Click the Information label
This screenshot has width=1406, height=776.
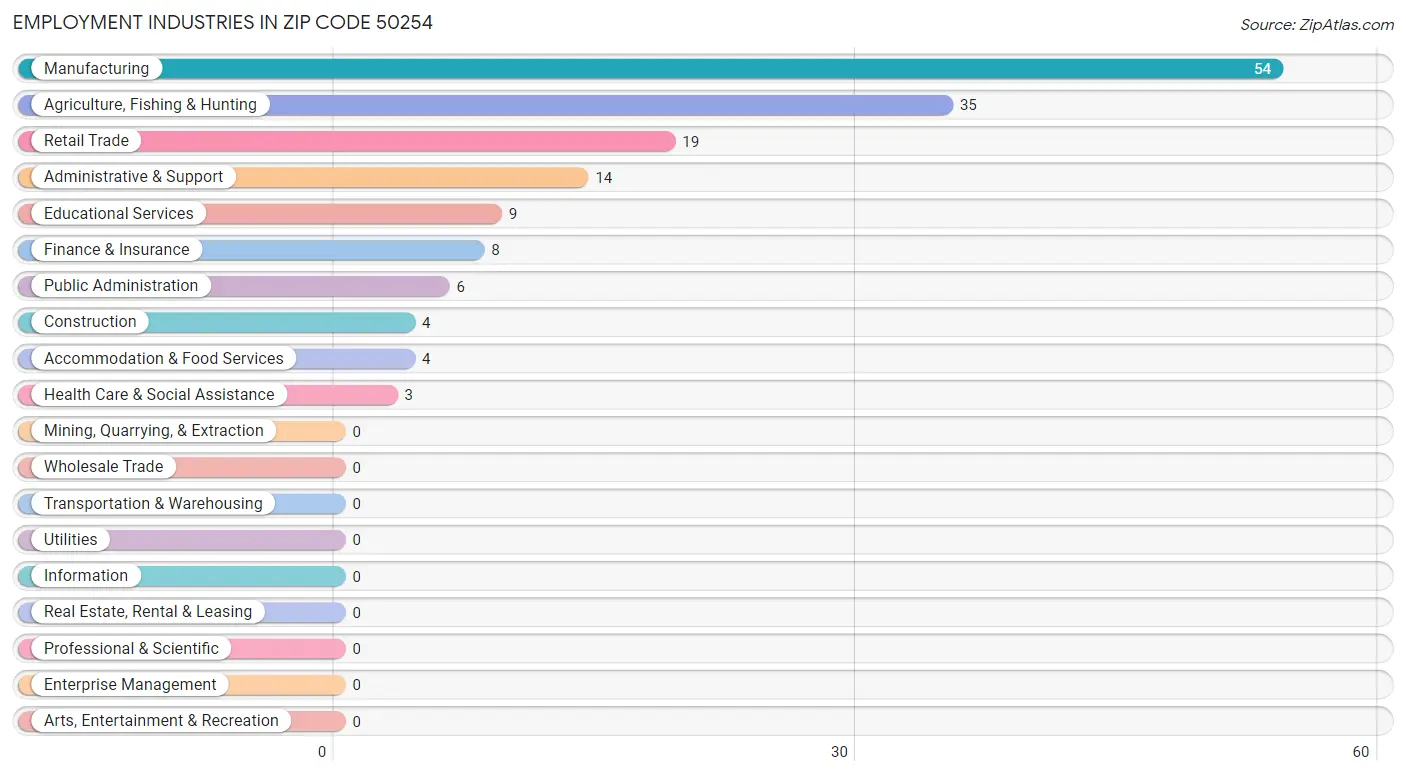pos(86,575)
